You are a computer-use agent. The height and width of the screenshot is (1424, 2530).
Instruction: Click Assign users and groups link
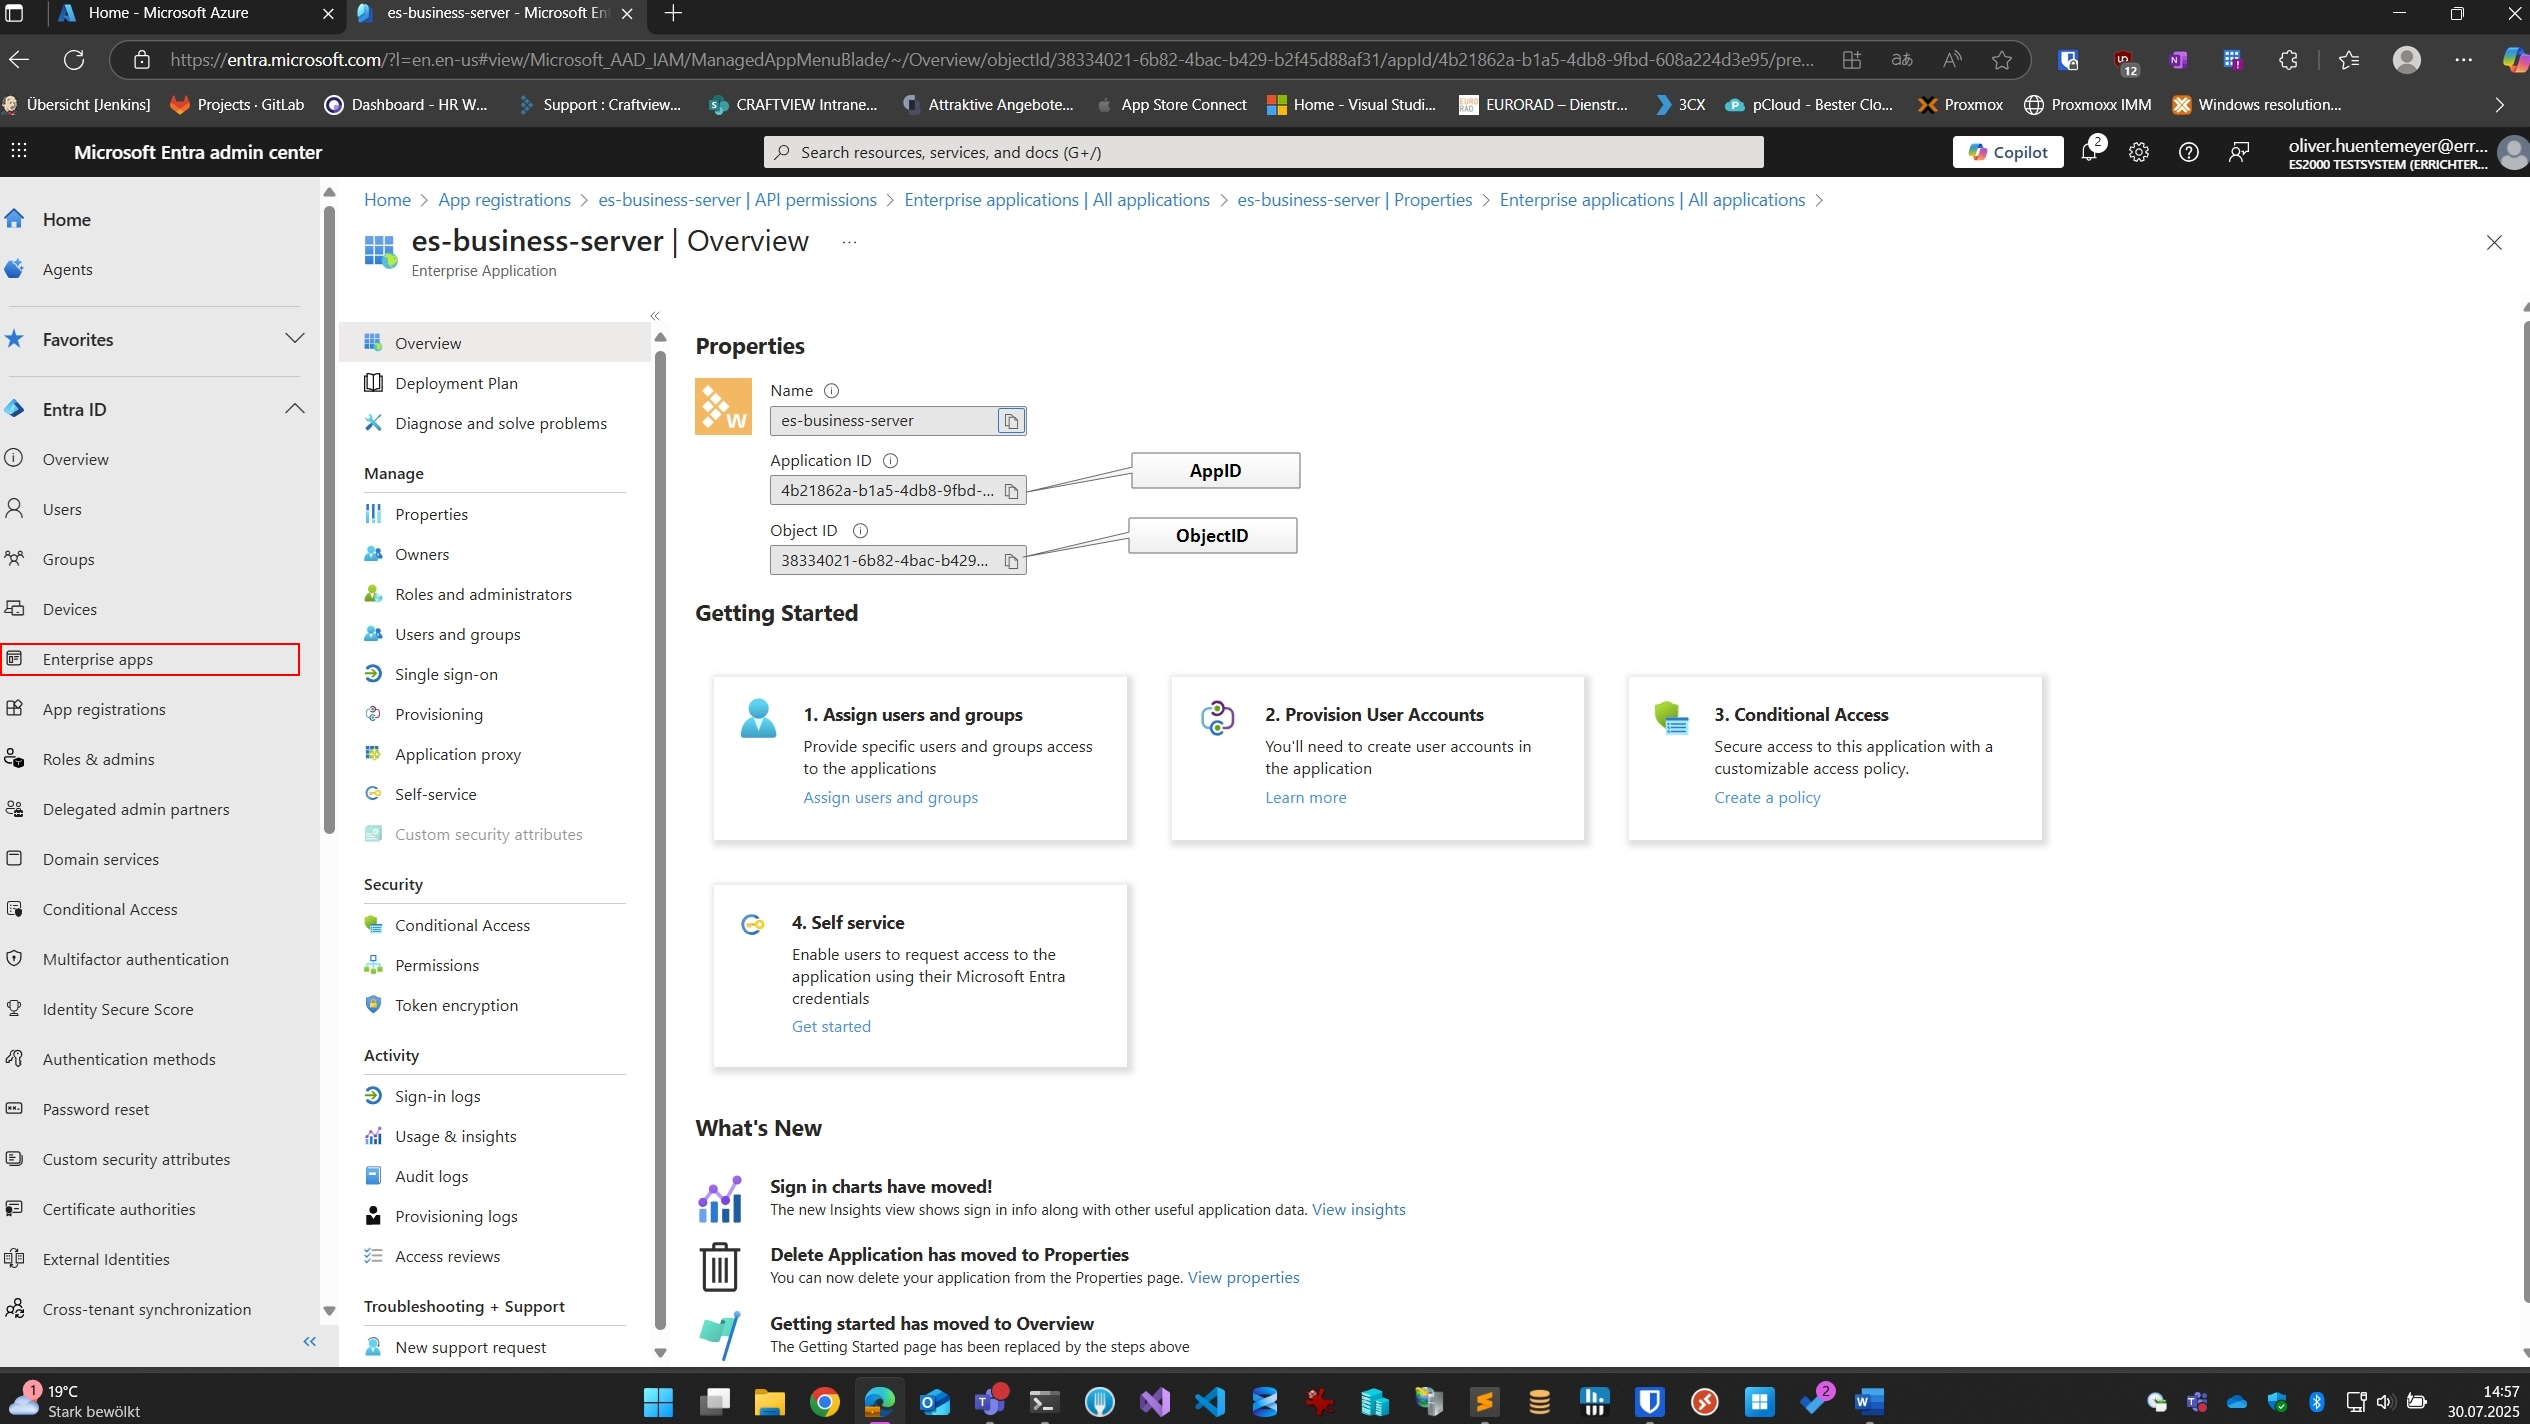(890, 798)
